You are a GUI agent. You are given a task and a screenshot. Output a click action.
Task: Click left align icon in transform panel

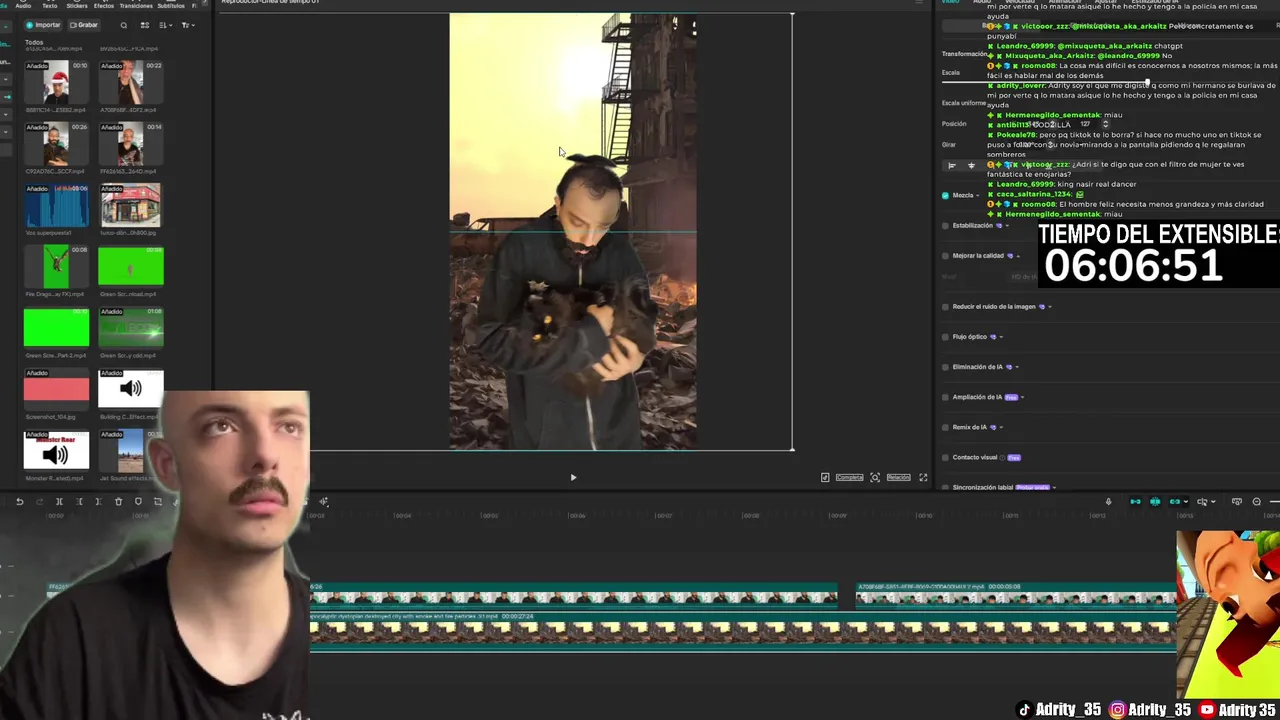[x=951, y=166]
